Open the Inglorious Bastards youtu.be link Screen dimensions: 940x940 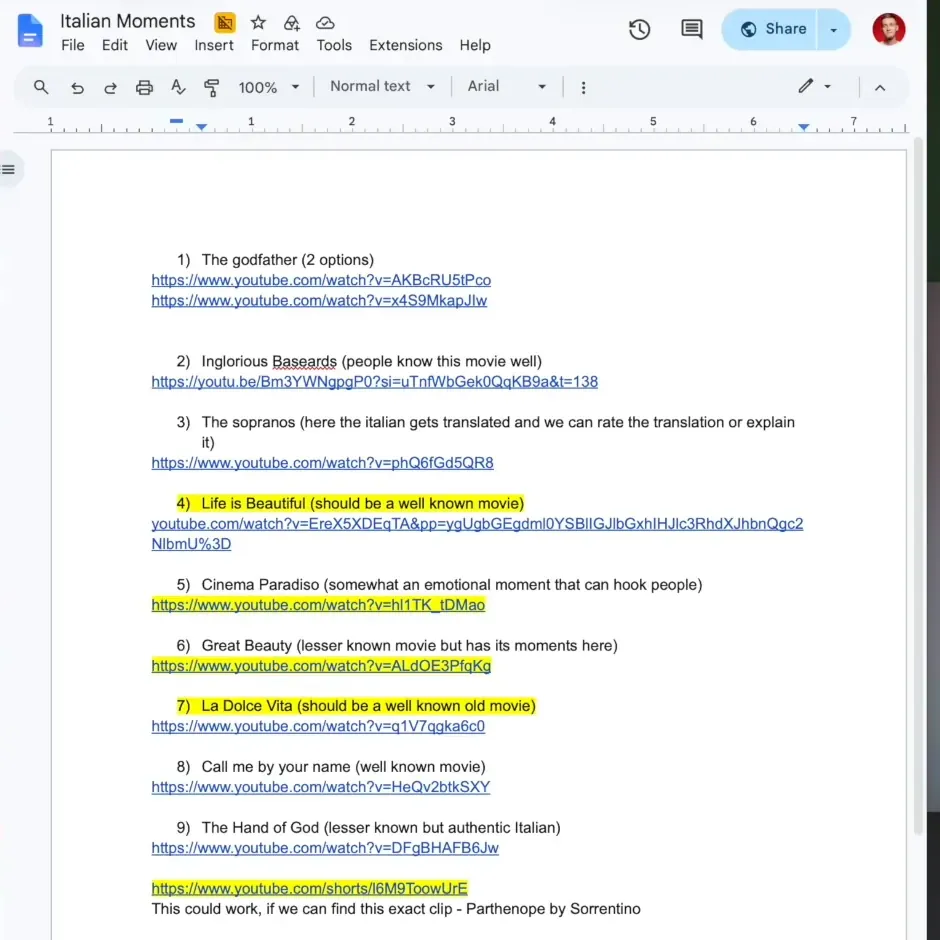tap(374, 382)
